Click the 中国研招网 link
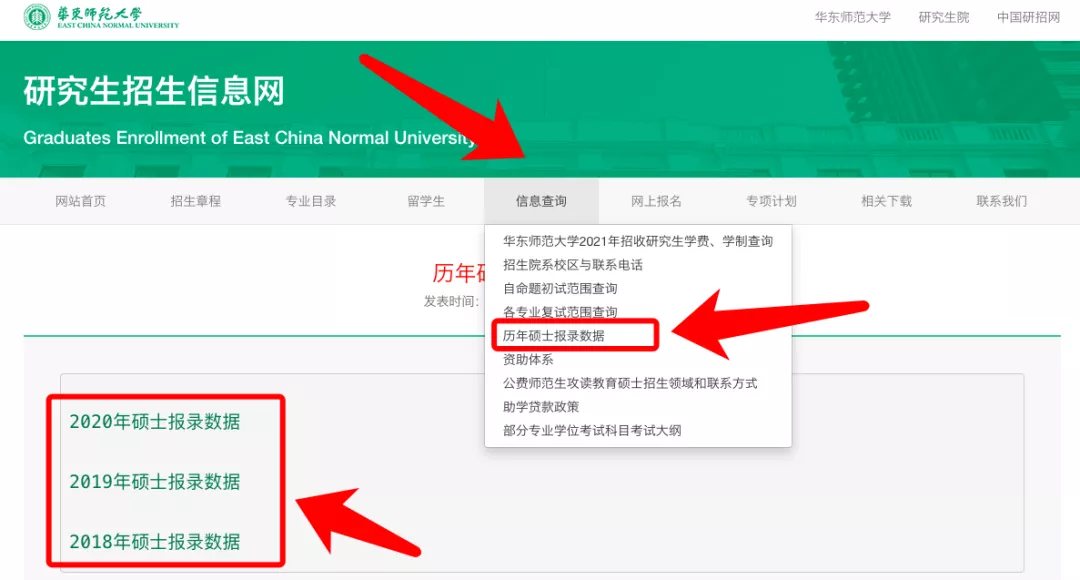Viewport: 1080px width, 580px height. tap(1028, 16)
